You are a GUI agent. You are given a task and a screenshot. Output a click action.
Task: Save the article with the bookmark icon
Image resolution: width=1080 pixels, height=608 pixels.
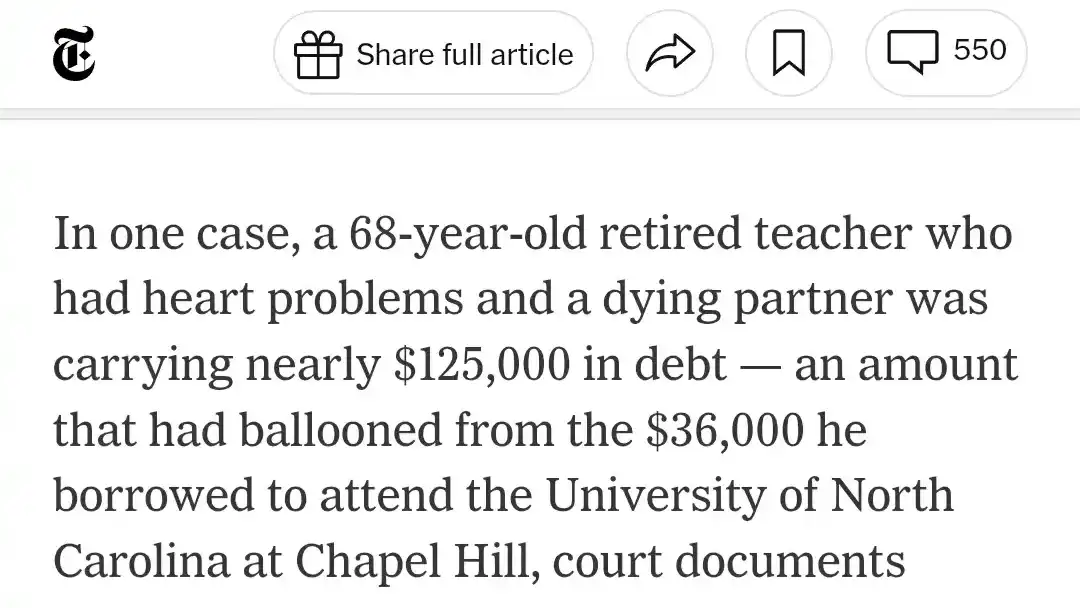pyautogui.click(x=789, y=54)
